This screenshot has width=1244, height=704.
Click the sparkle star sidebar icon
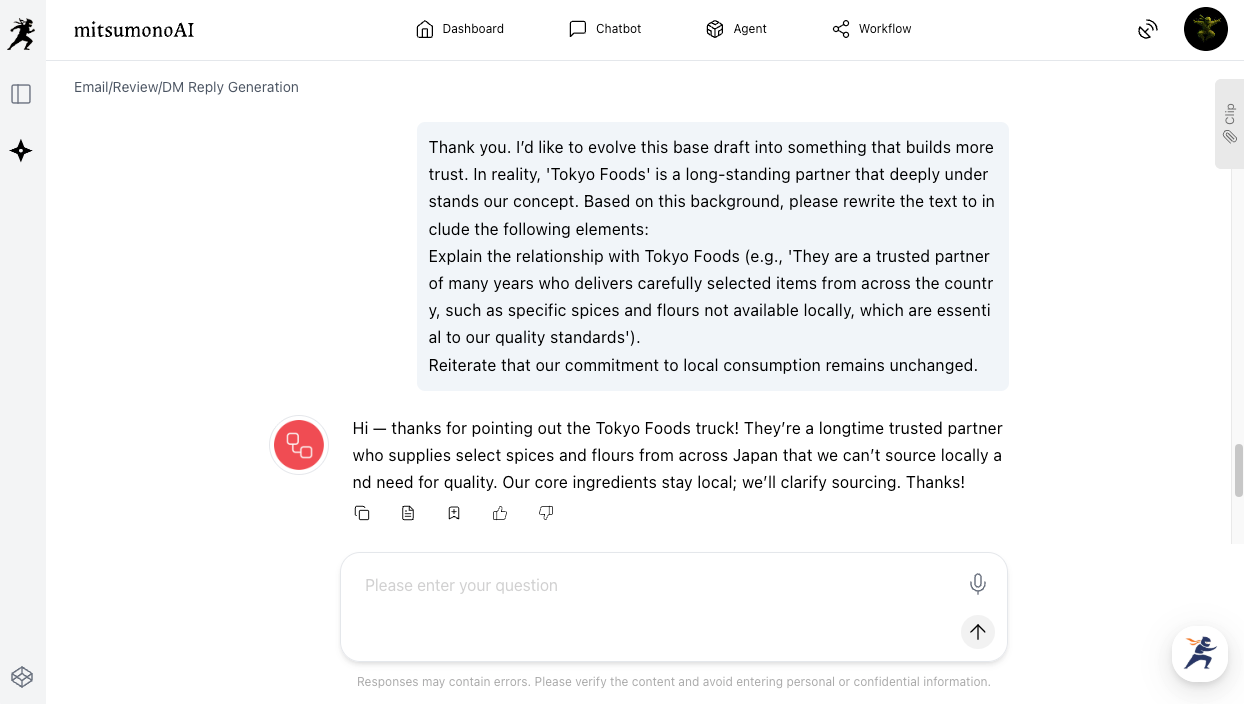[x=21, y=151]
